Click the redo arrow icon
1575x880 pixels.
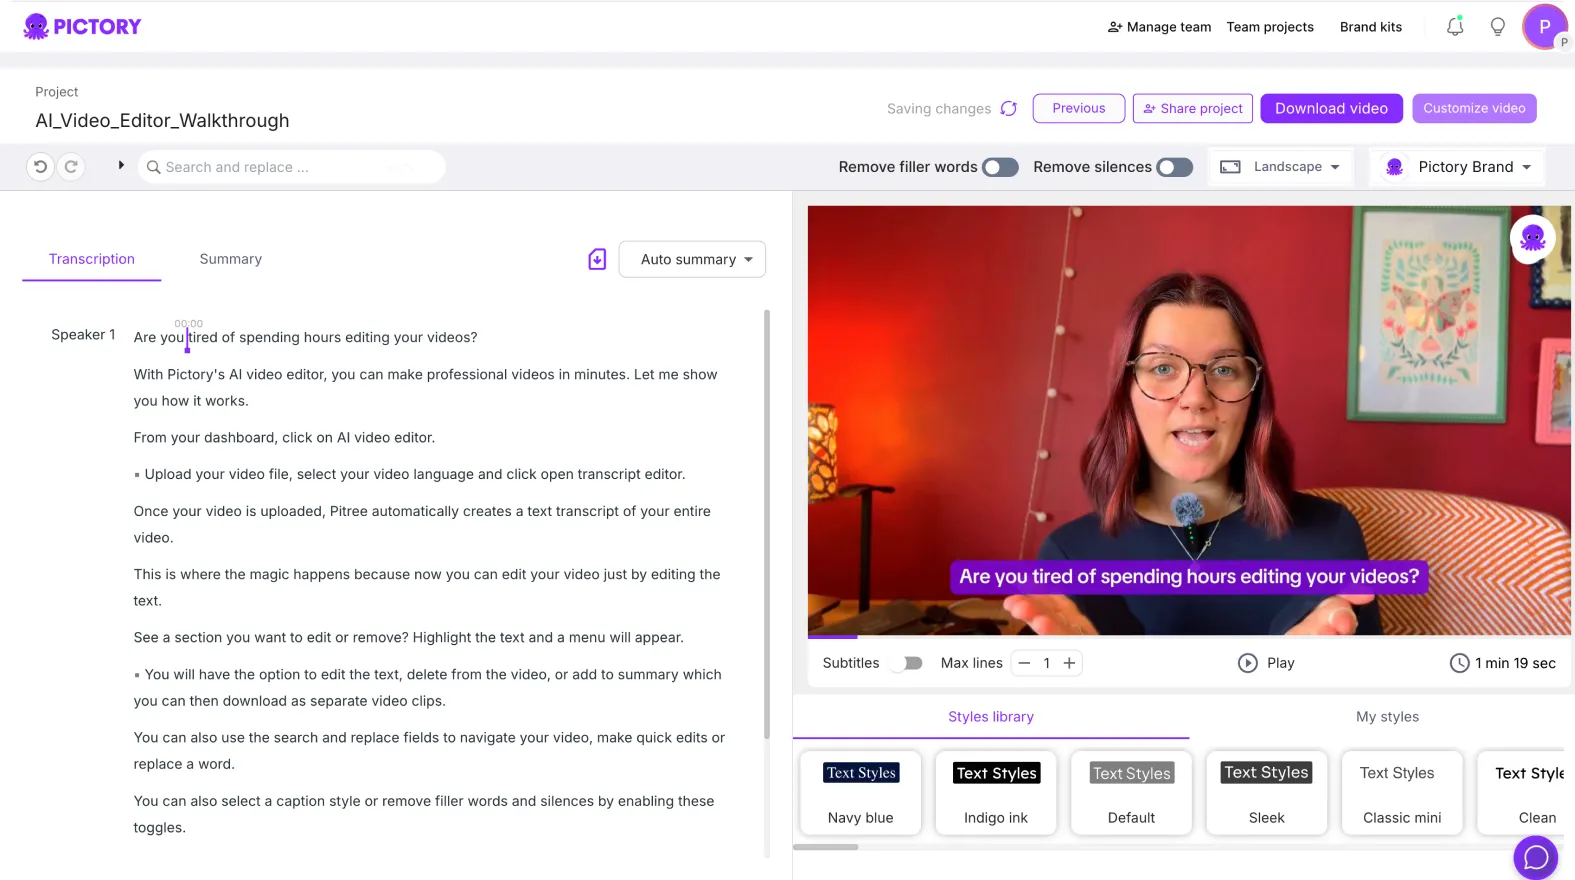coord(71,167)
